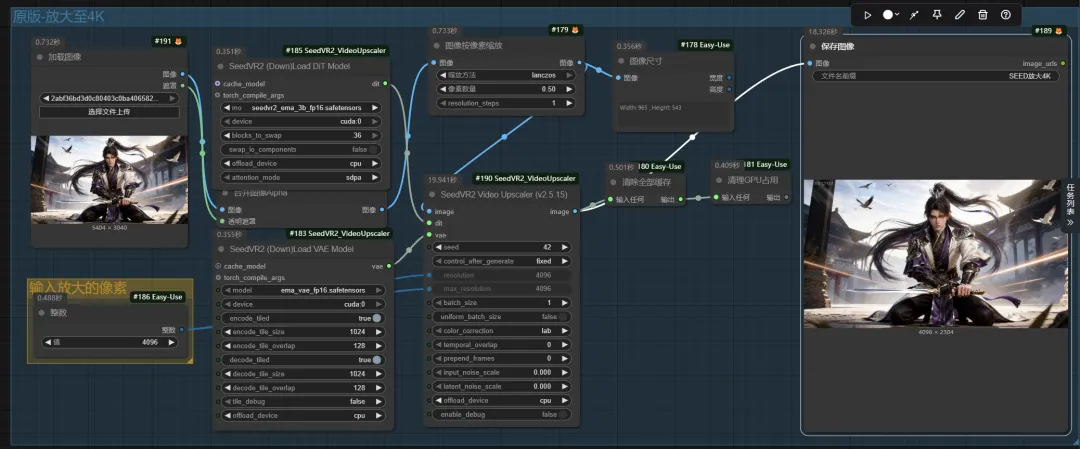Click the #190 SeedVR2_VideoUpscaler badge
1080x449 pixels.
coord(526,178)
